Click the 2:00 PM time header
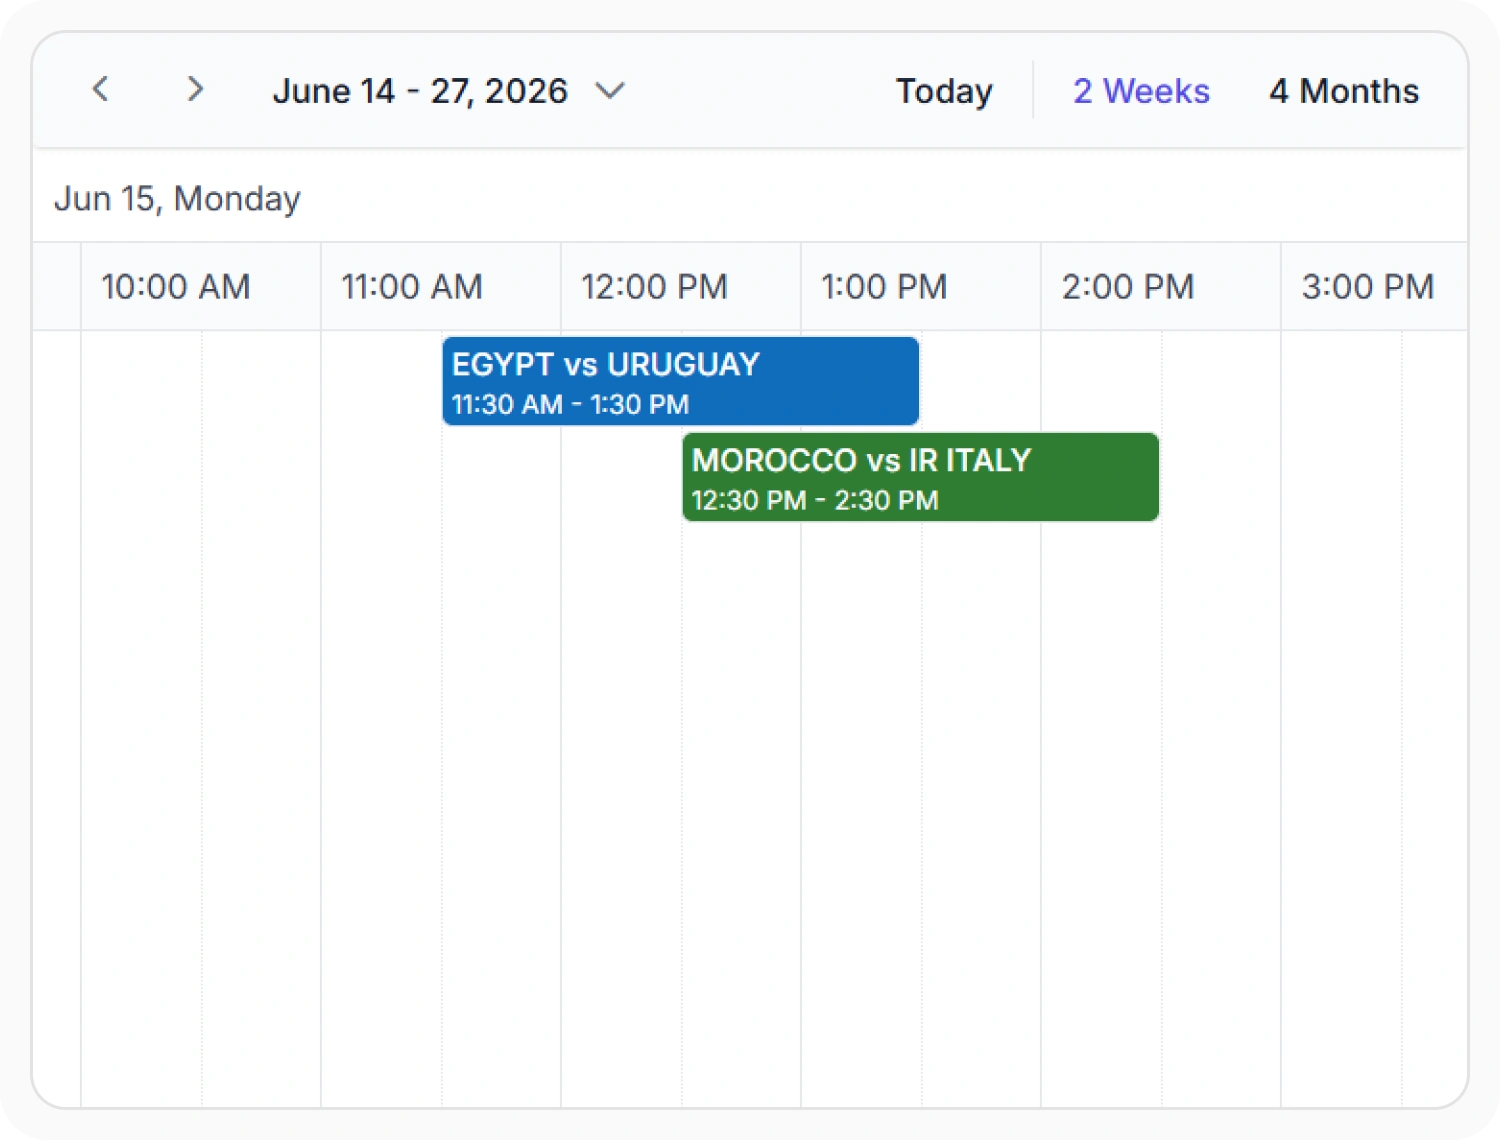This screenshot has height=1140, width=1500. [1161, 287]
